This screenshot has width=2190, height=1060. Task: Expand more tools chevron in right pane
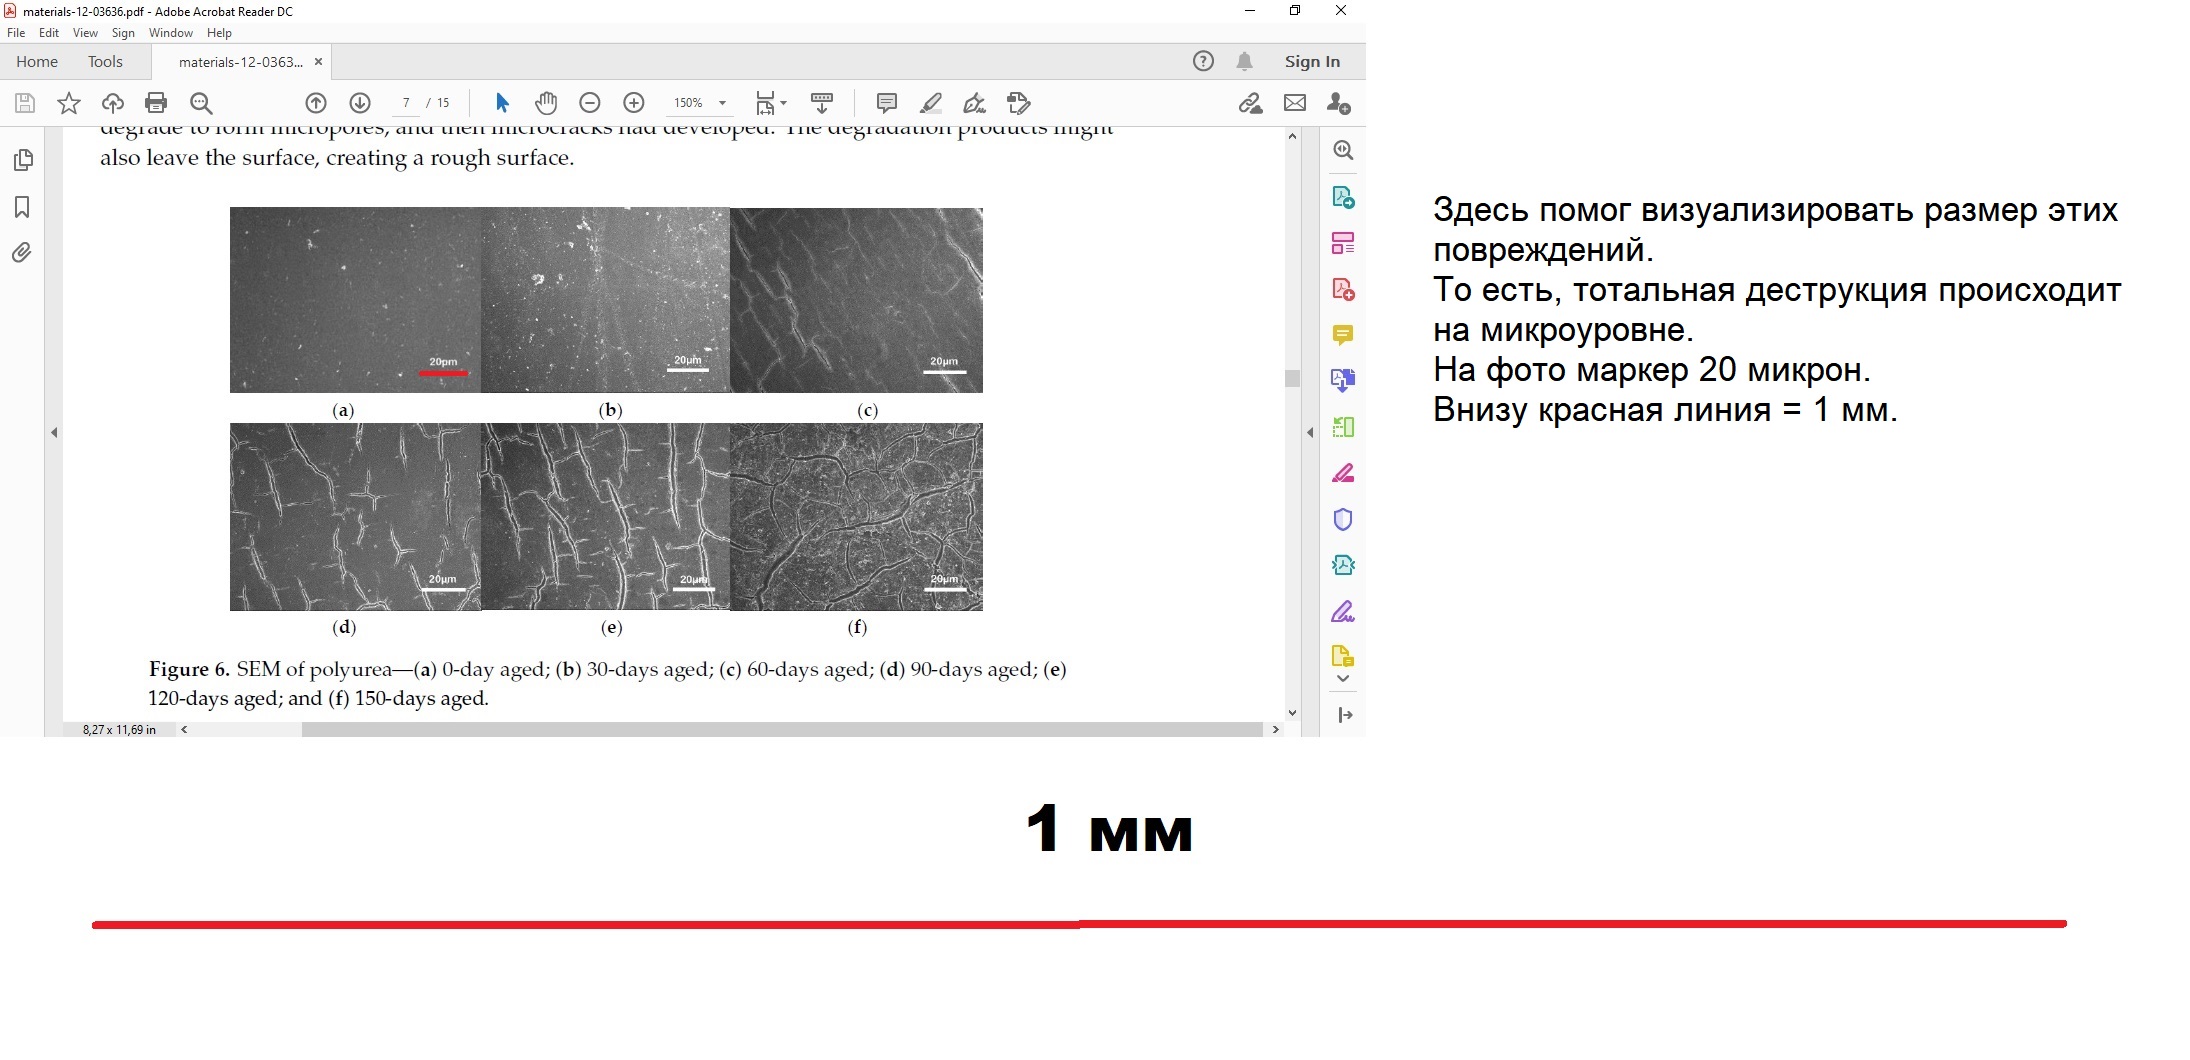1343,679
